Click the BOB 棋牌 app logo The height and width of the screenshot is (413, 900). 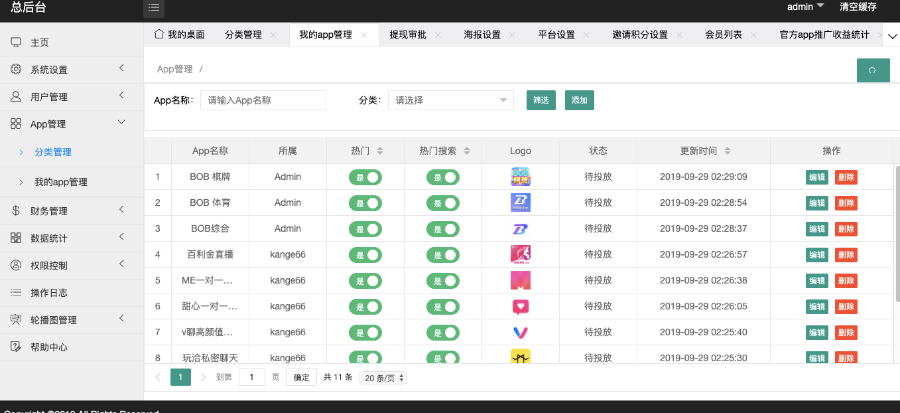click(x=520, y=177)
